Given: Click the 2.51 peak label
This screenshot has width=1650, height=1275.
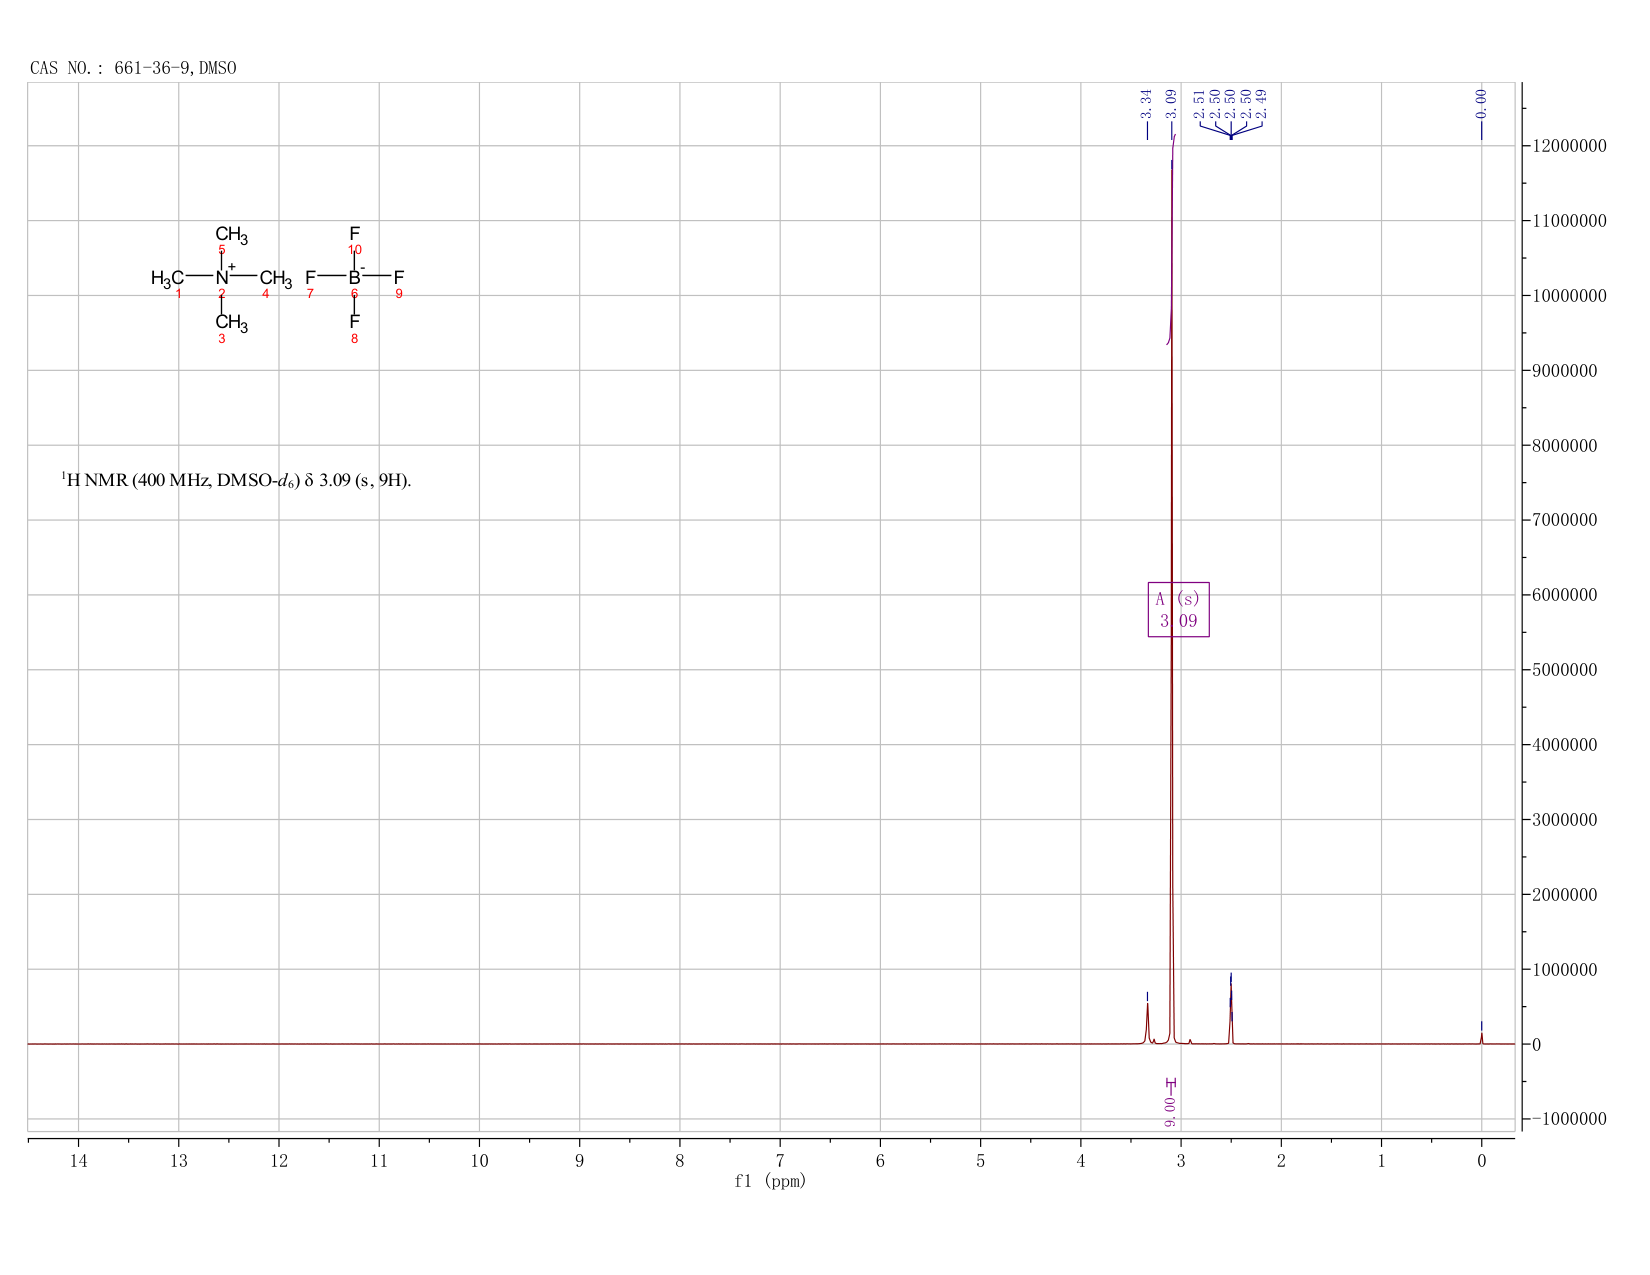Looking at the screenshot, I should (1199, 103).
